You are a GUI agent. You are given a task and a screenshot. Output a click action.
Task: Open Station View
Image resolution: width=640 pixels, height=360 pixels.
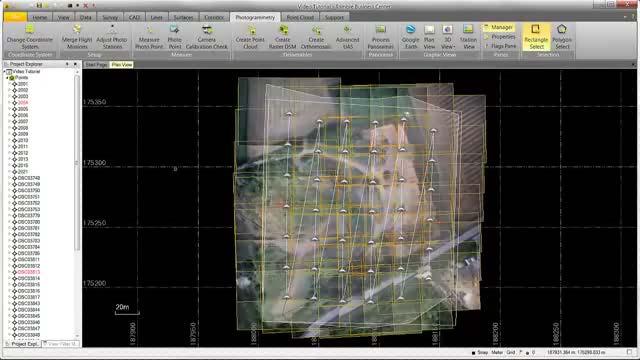(468, 37)
